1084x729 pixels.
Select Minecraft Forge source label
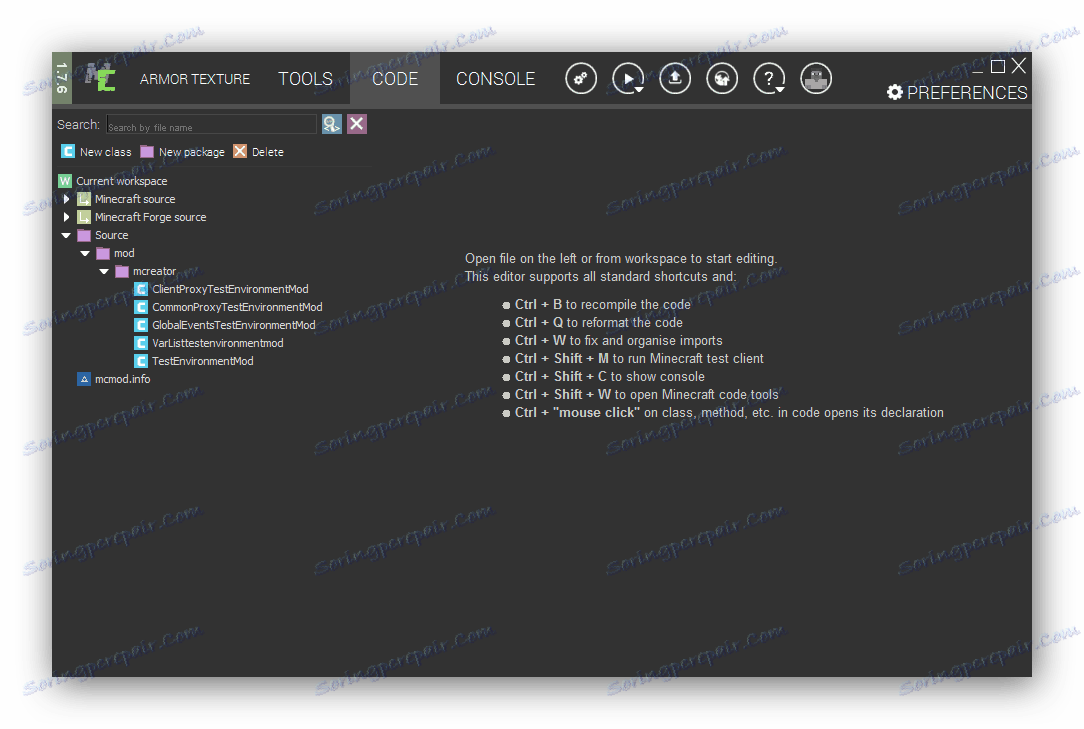151,217
